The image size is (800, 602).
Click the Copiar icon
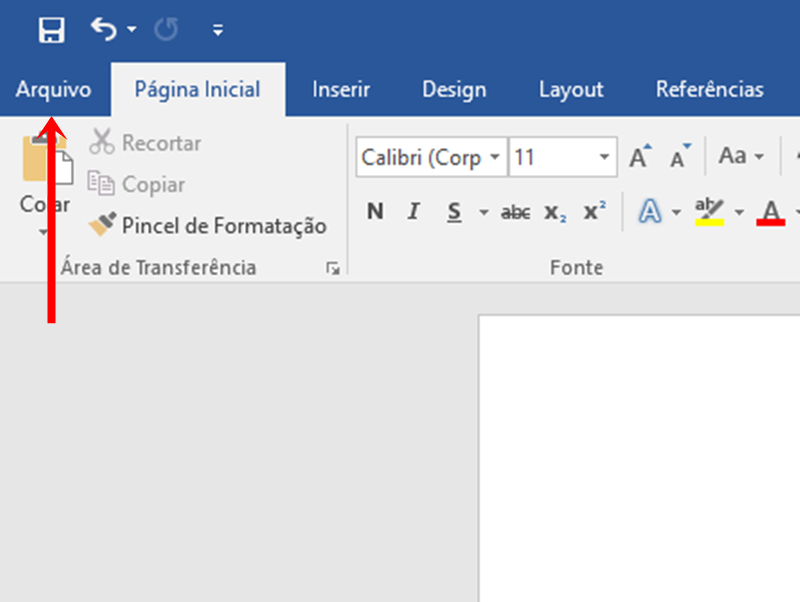click(101, 183)
